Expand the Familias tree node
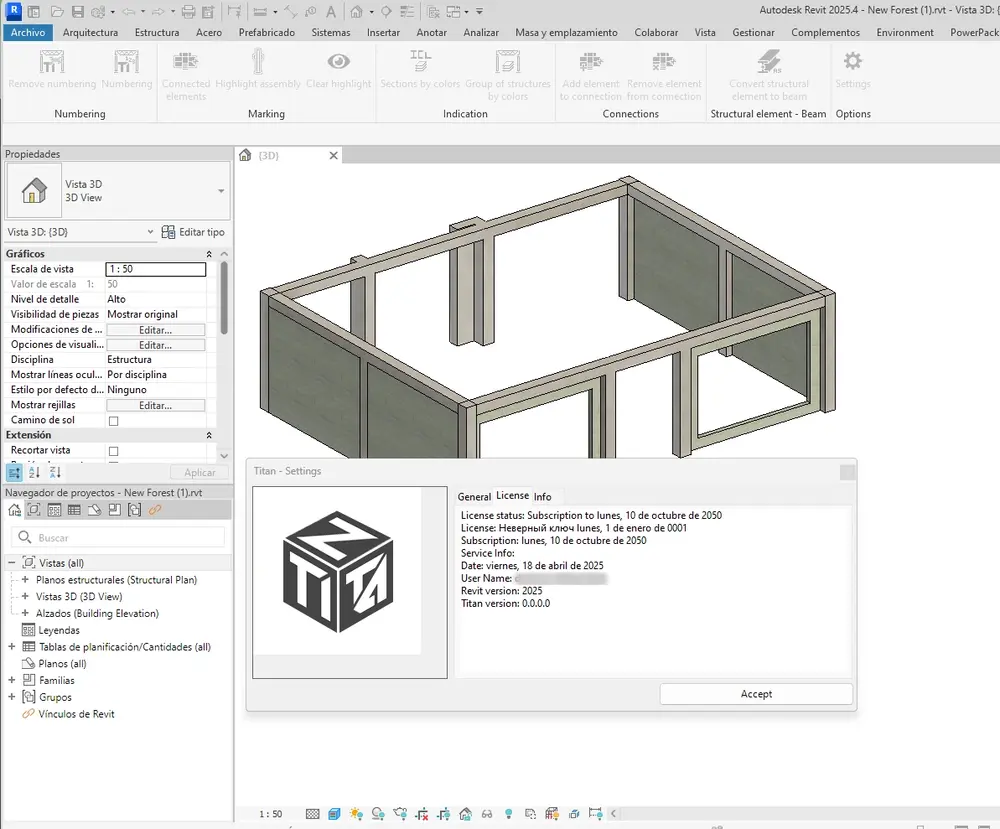 [11, 680]
